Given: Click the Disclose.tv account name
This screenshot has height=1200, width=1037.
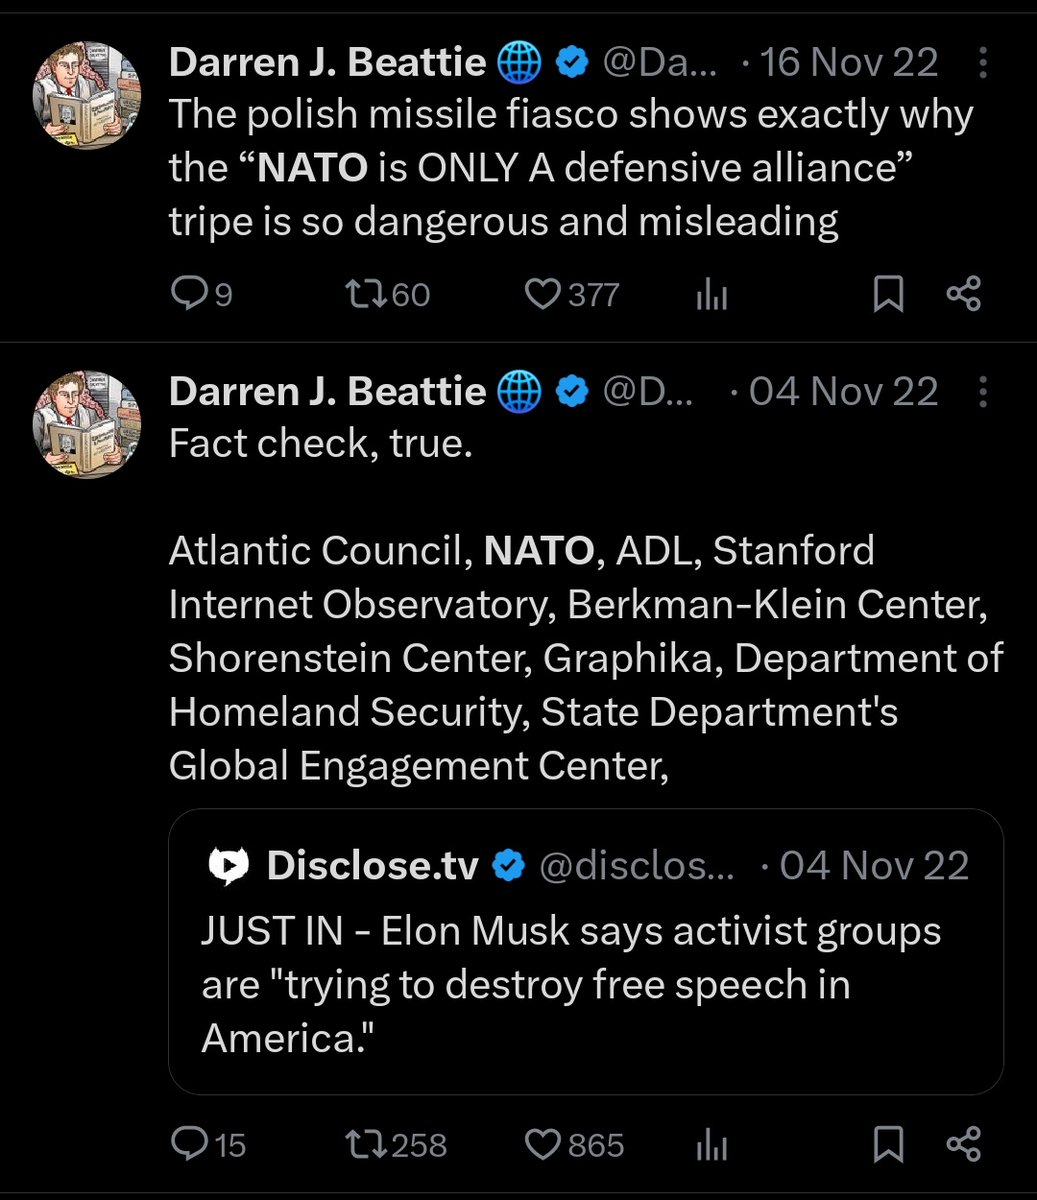Looking at the screenshot, I should tap(372, 866).
